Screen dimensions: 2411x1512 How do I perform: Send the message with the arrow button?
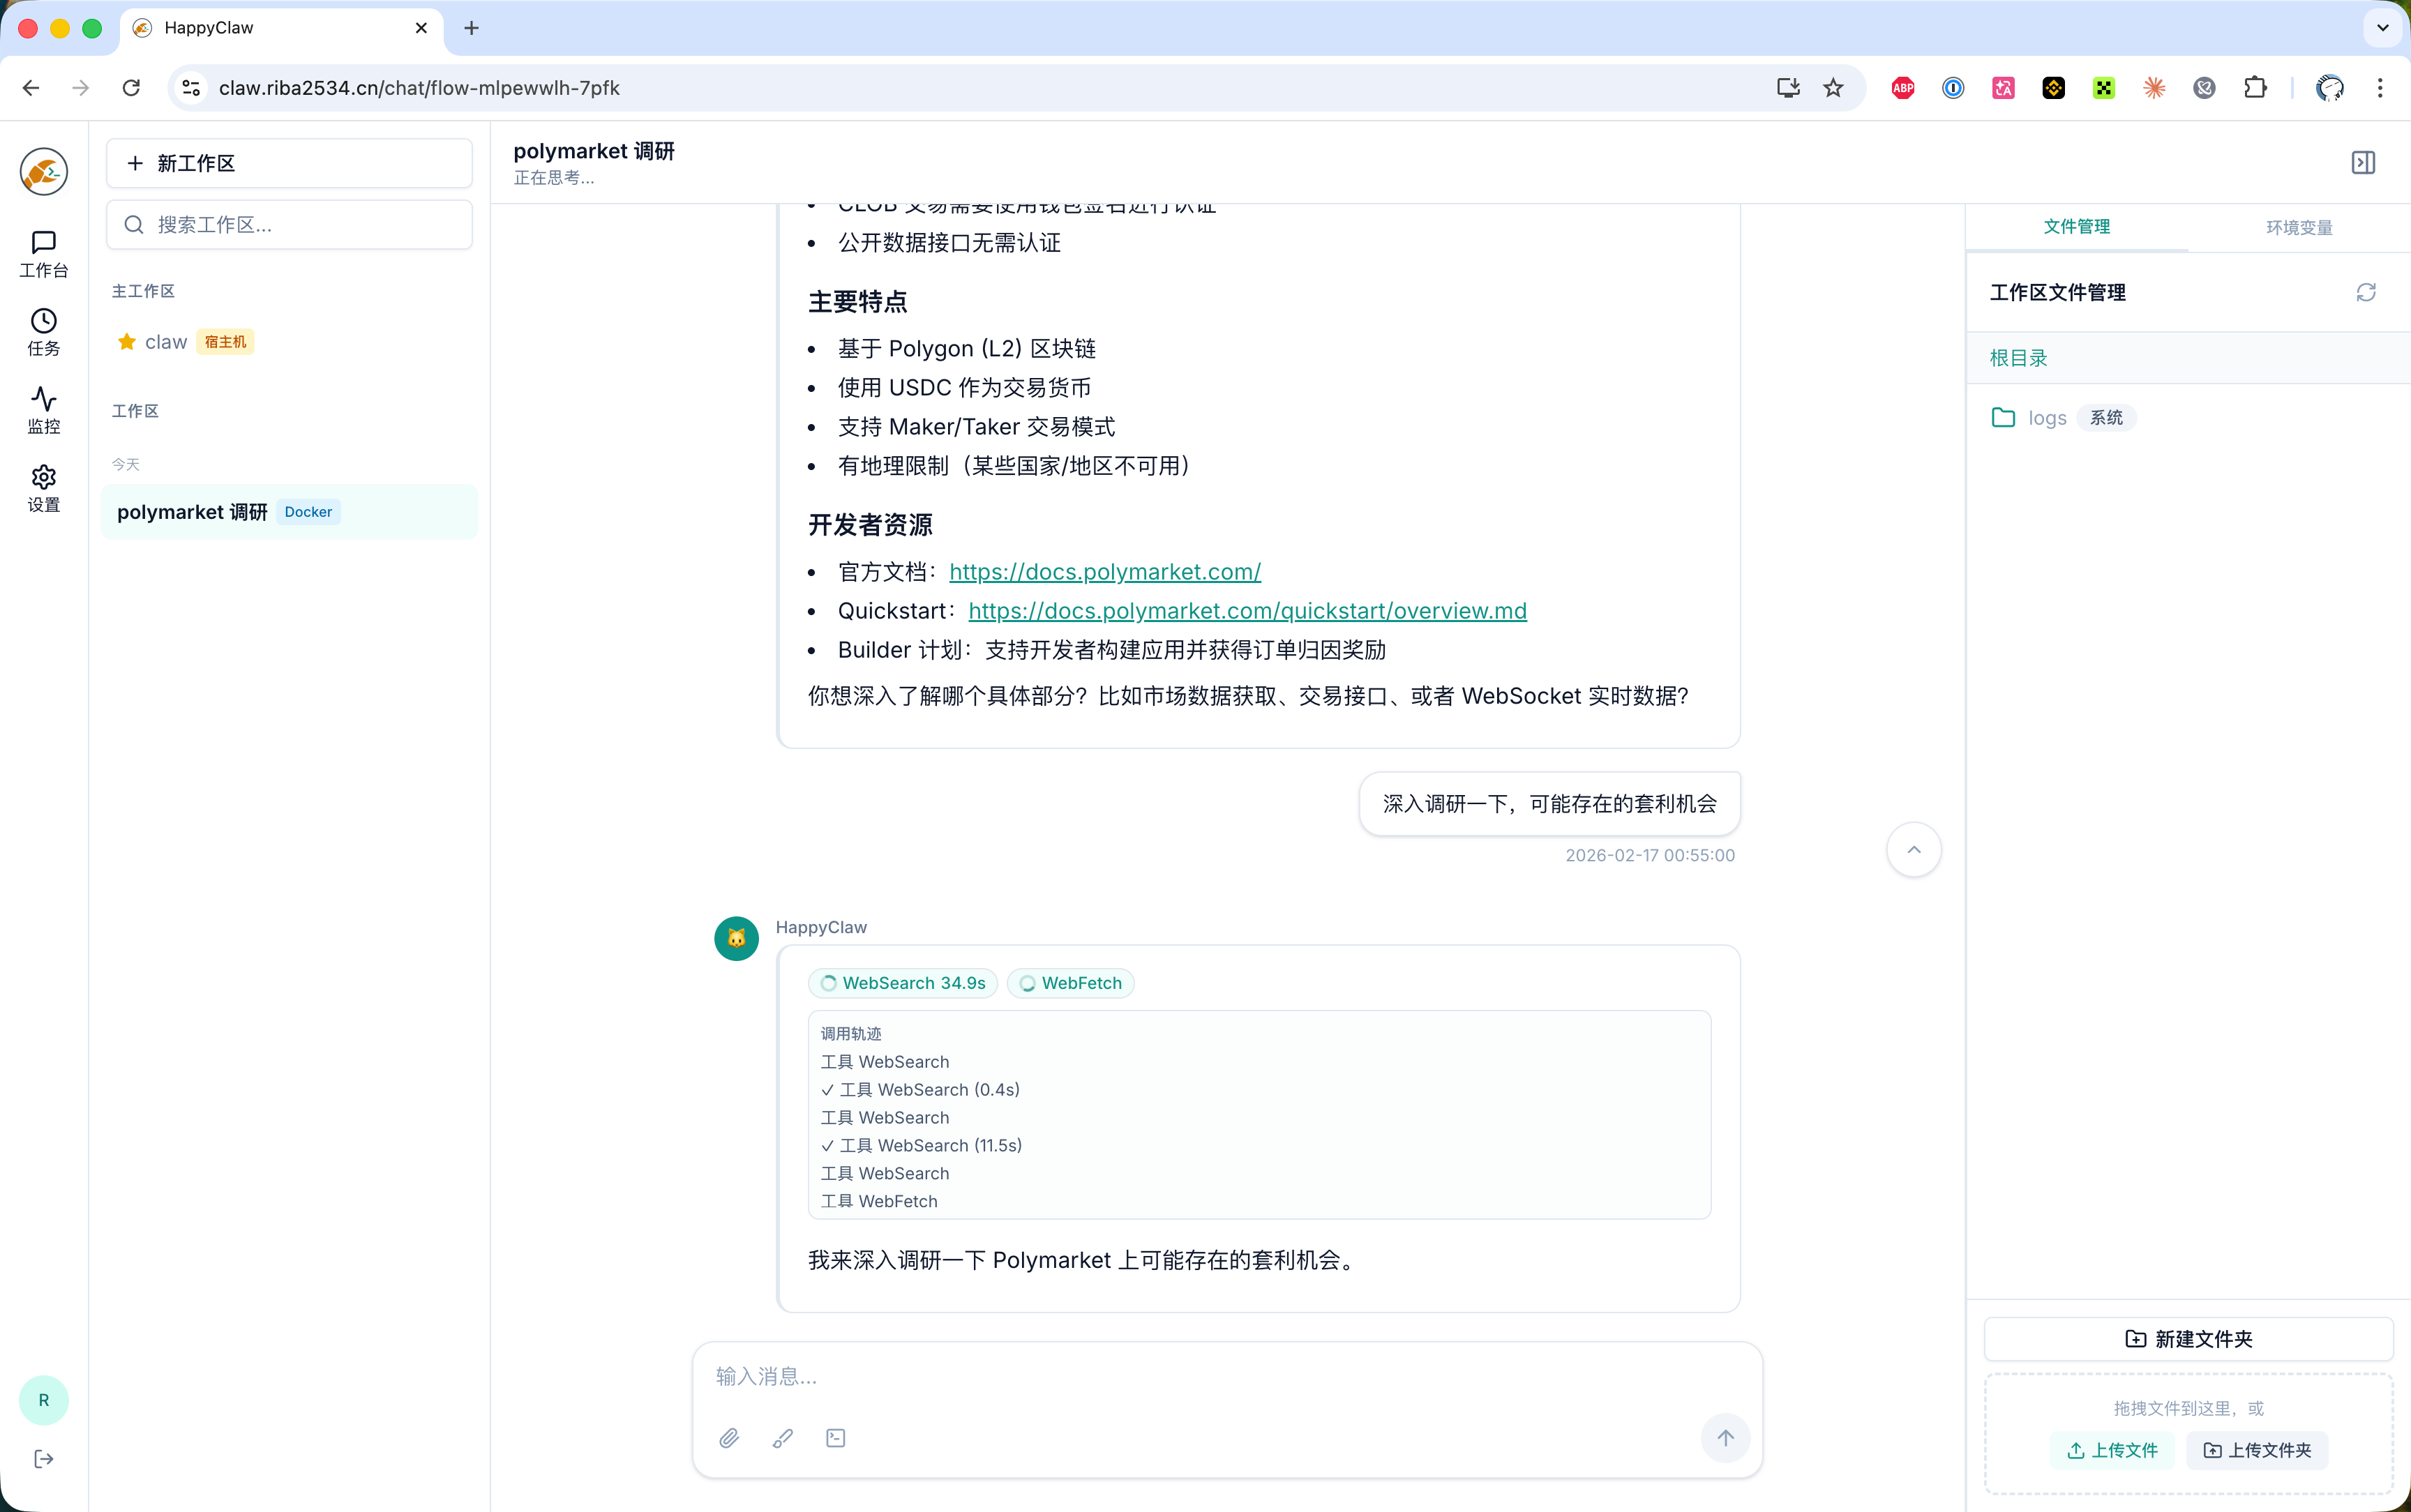click(x=1726, y=1437)
